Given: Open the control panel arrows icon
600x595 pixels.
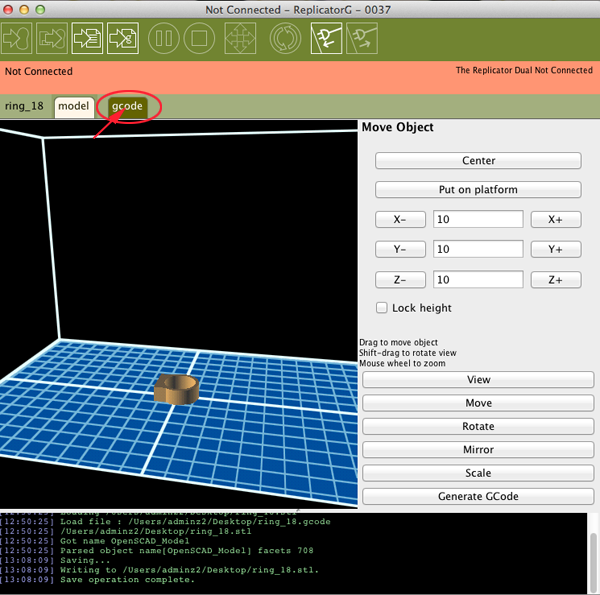Looking at the screenshot, I should (x=240, y=38).
